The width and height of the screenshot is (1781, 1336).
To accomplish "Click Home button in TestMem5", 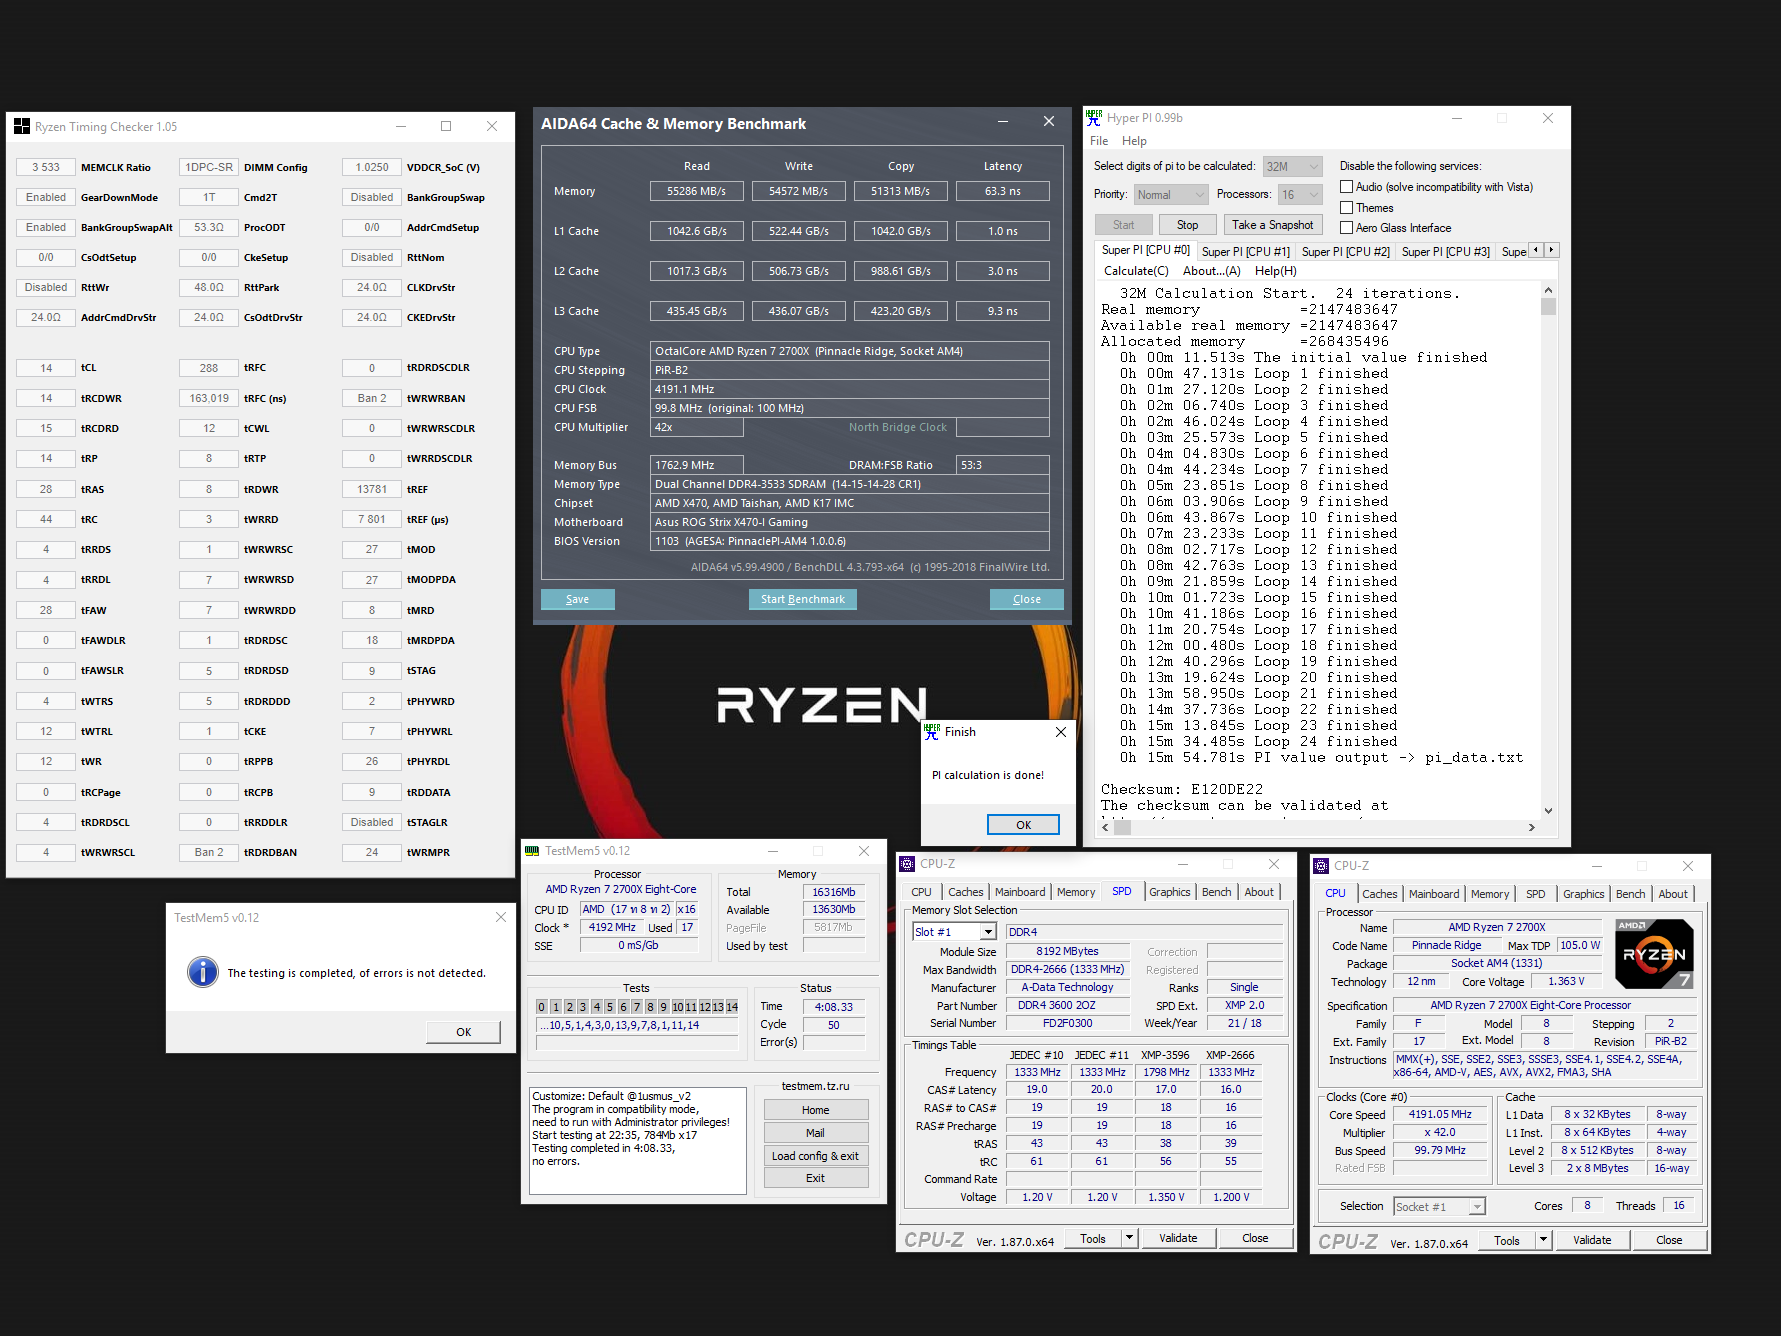I will click(815, 1110).
